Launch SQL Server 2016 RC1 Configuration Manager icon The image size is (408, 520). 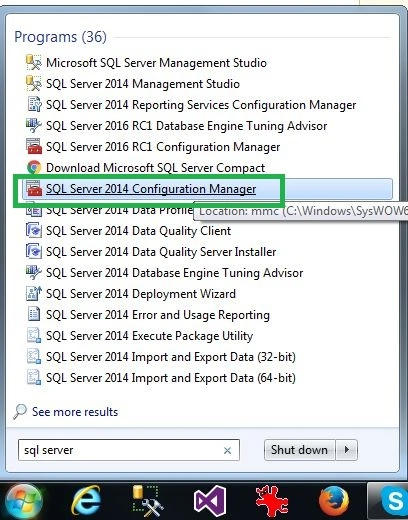pos(34,146)
